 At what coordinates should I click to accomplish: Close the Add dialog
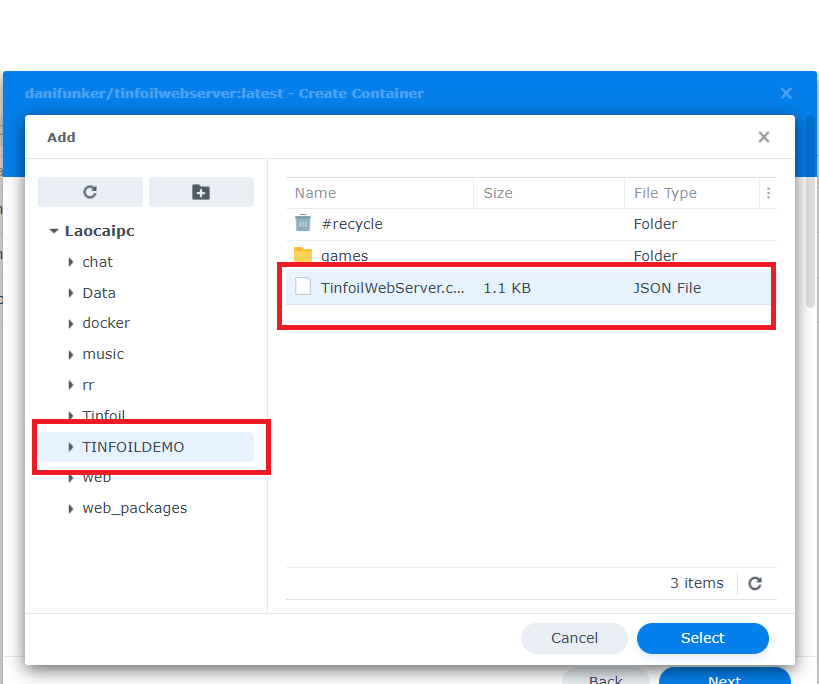(x=764, y=137)
